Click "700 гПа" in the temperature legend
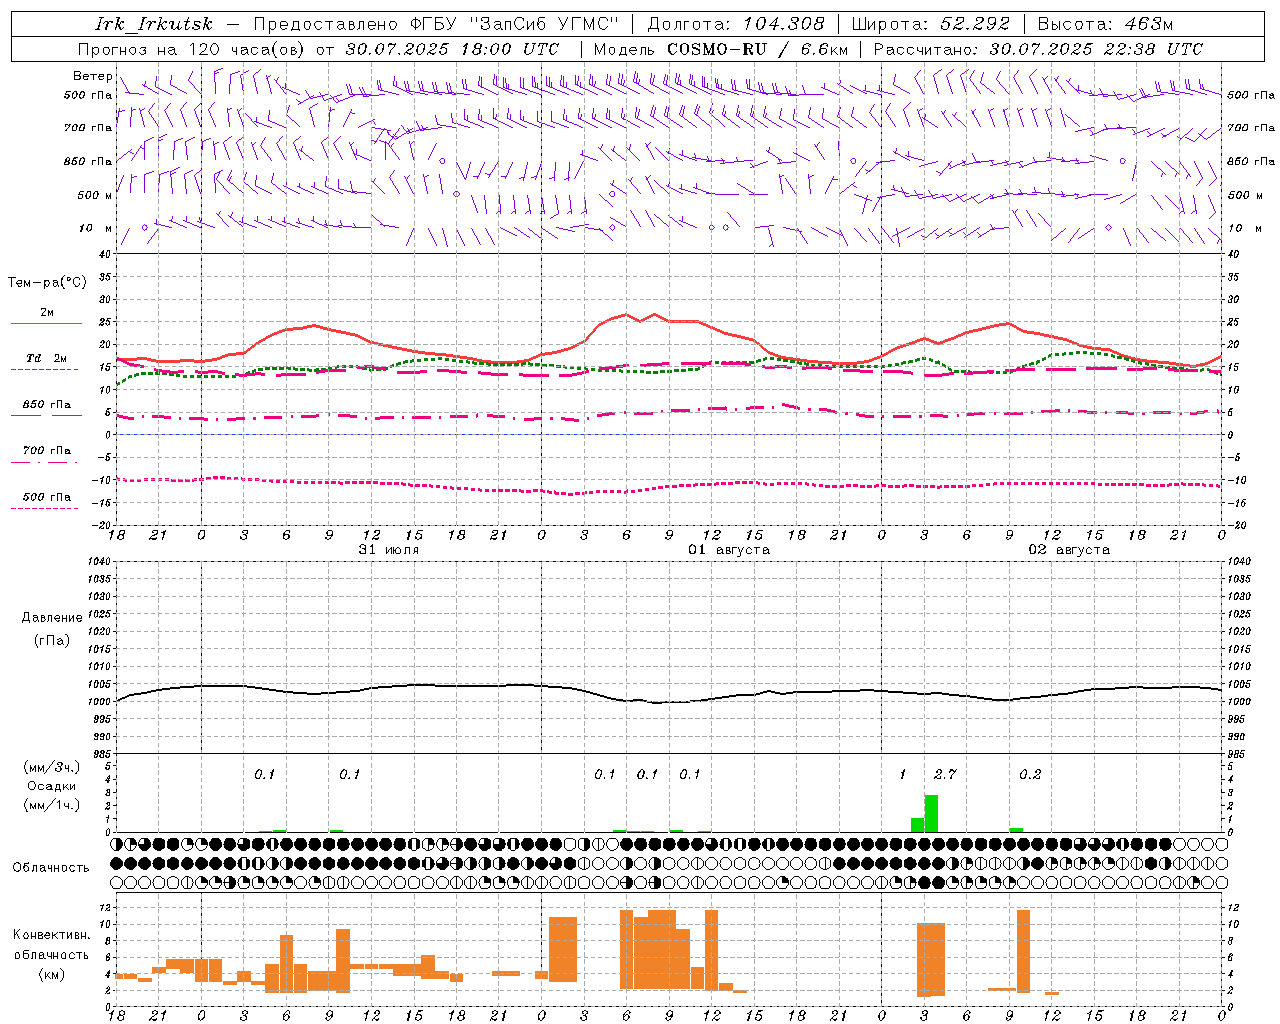The height and width of the screenshot is (1024, 1280). (x=47, y=450)
